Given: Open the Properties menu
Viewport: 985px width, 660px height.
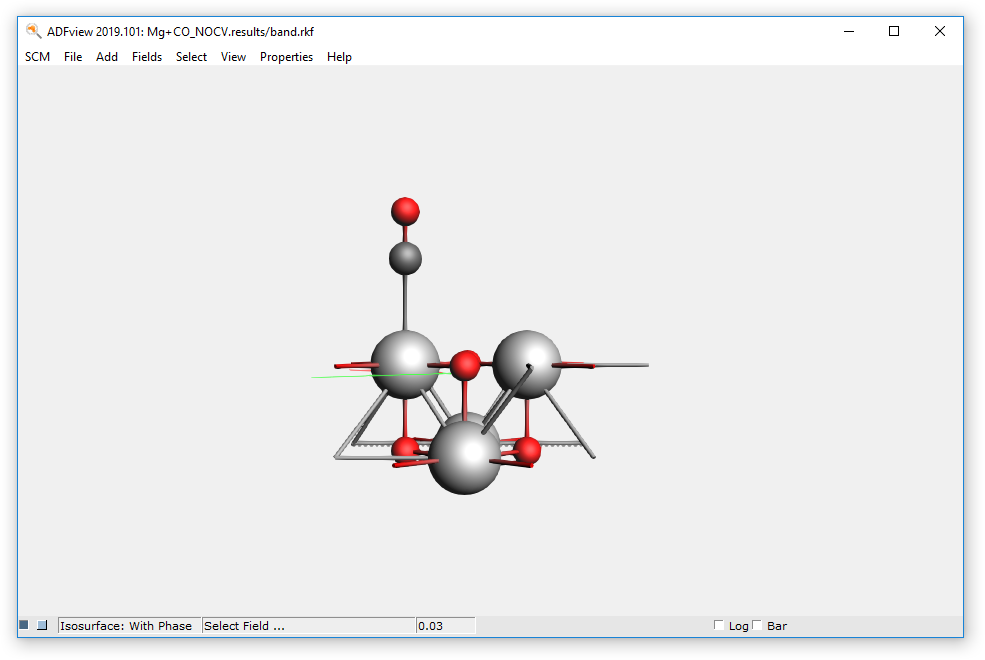Looking at the screenshot, I should (286, 57).
